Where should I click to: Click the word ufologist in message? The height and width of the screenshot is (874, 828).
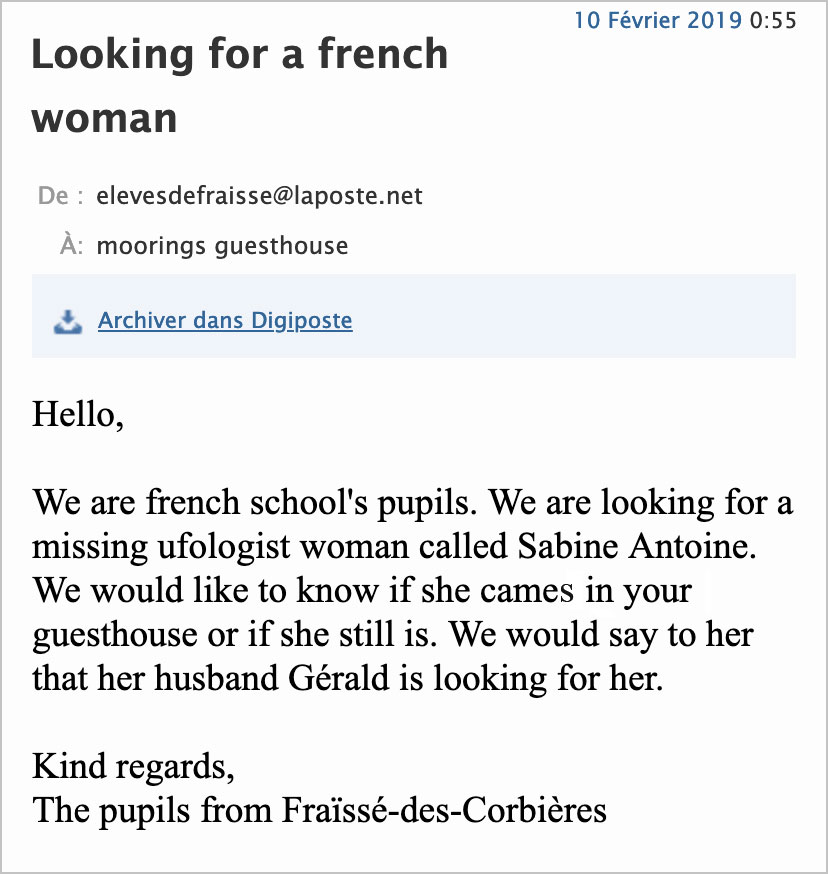[224, 548]
